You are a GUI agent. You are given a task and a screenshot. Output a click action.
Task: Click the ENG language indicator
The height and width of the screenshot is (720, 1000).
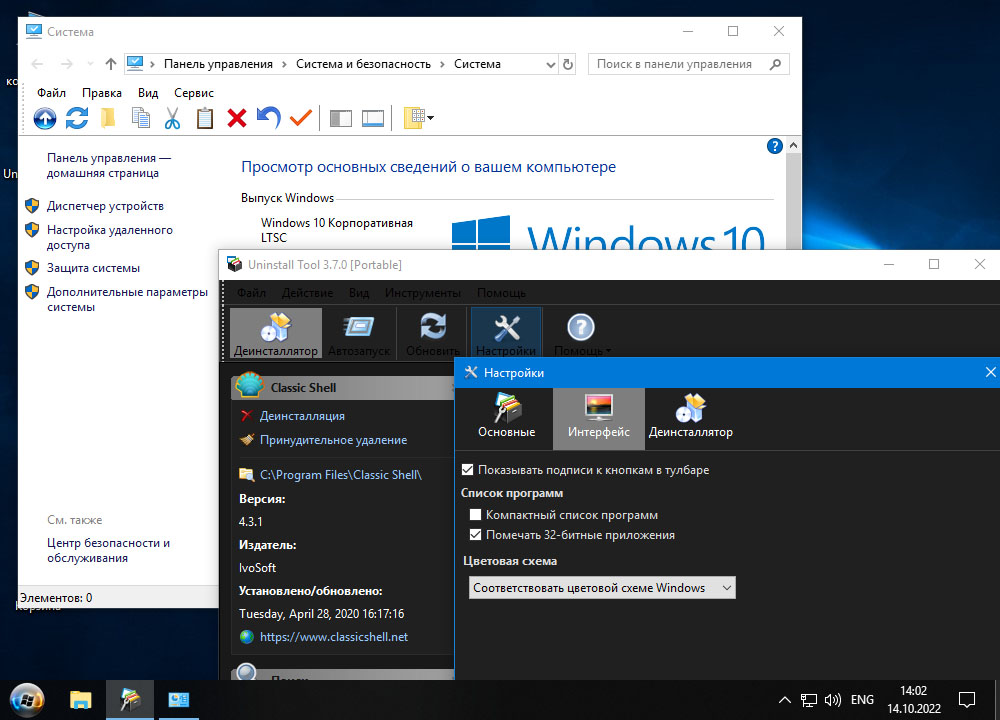click(x=862, y=700)
